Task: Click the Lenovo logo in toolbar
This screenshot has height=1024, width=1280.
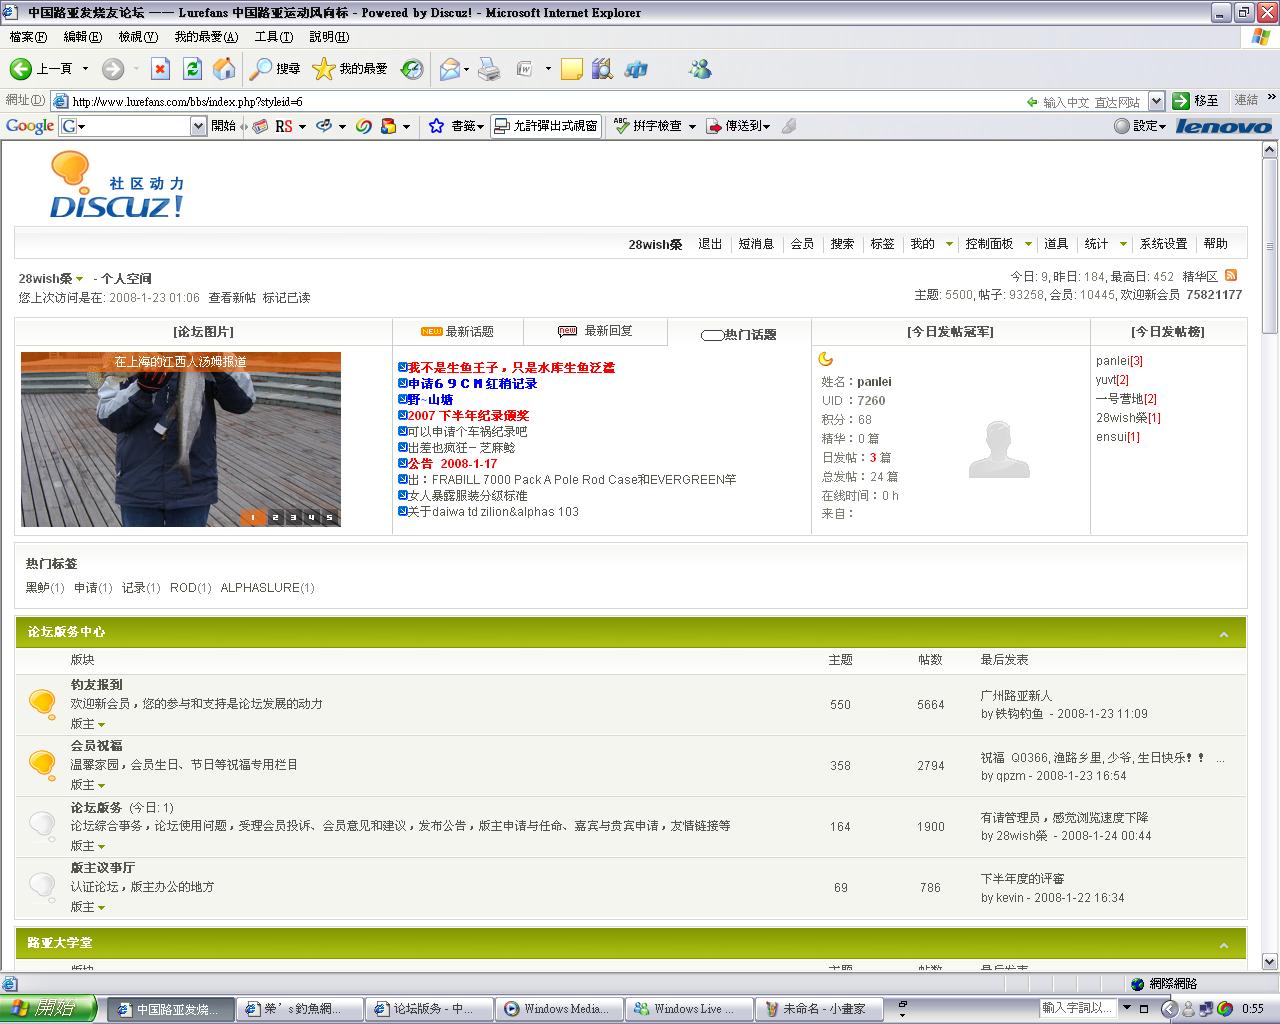Action: pyautogui.click(x=1223, y=126)
